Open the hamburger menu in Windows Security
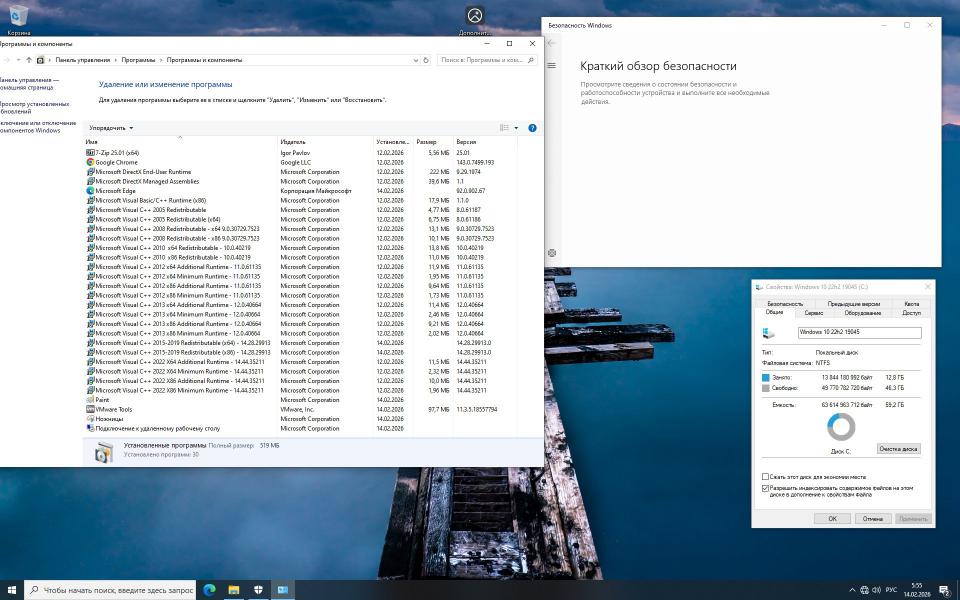Screen dimensions: 960x600 [551, 66]
